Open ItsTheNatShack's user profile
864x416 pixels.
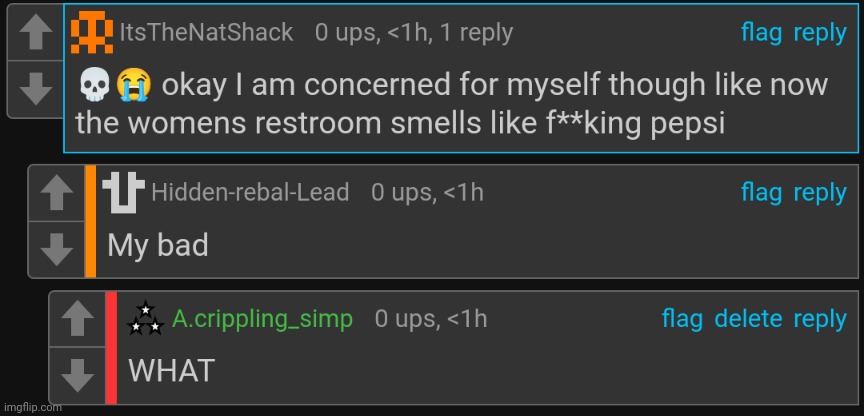click(x=206, y=33)
